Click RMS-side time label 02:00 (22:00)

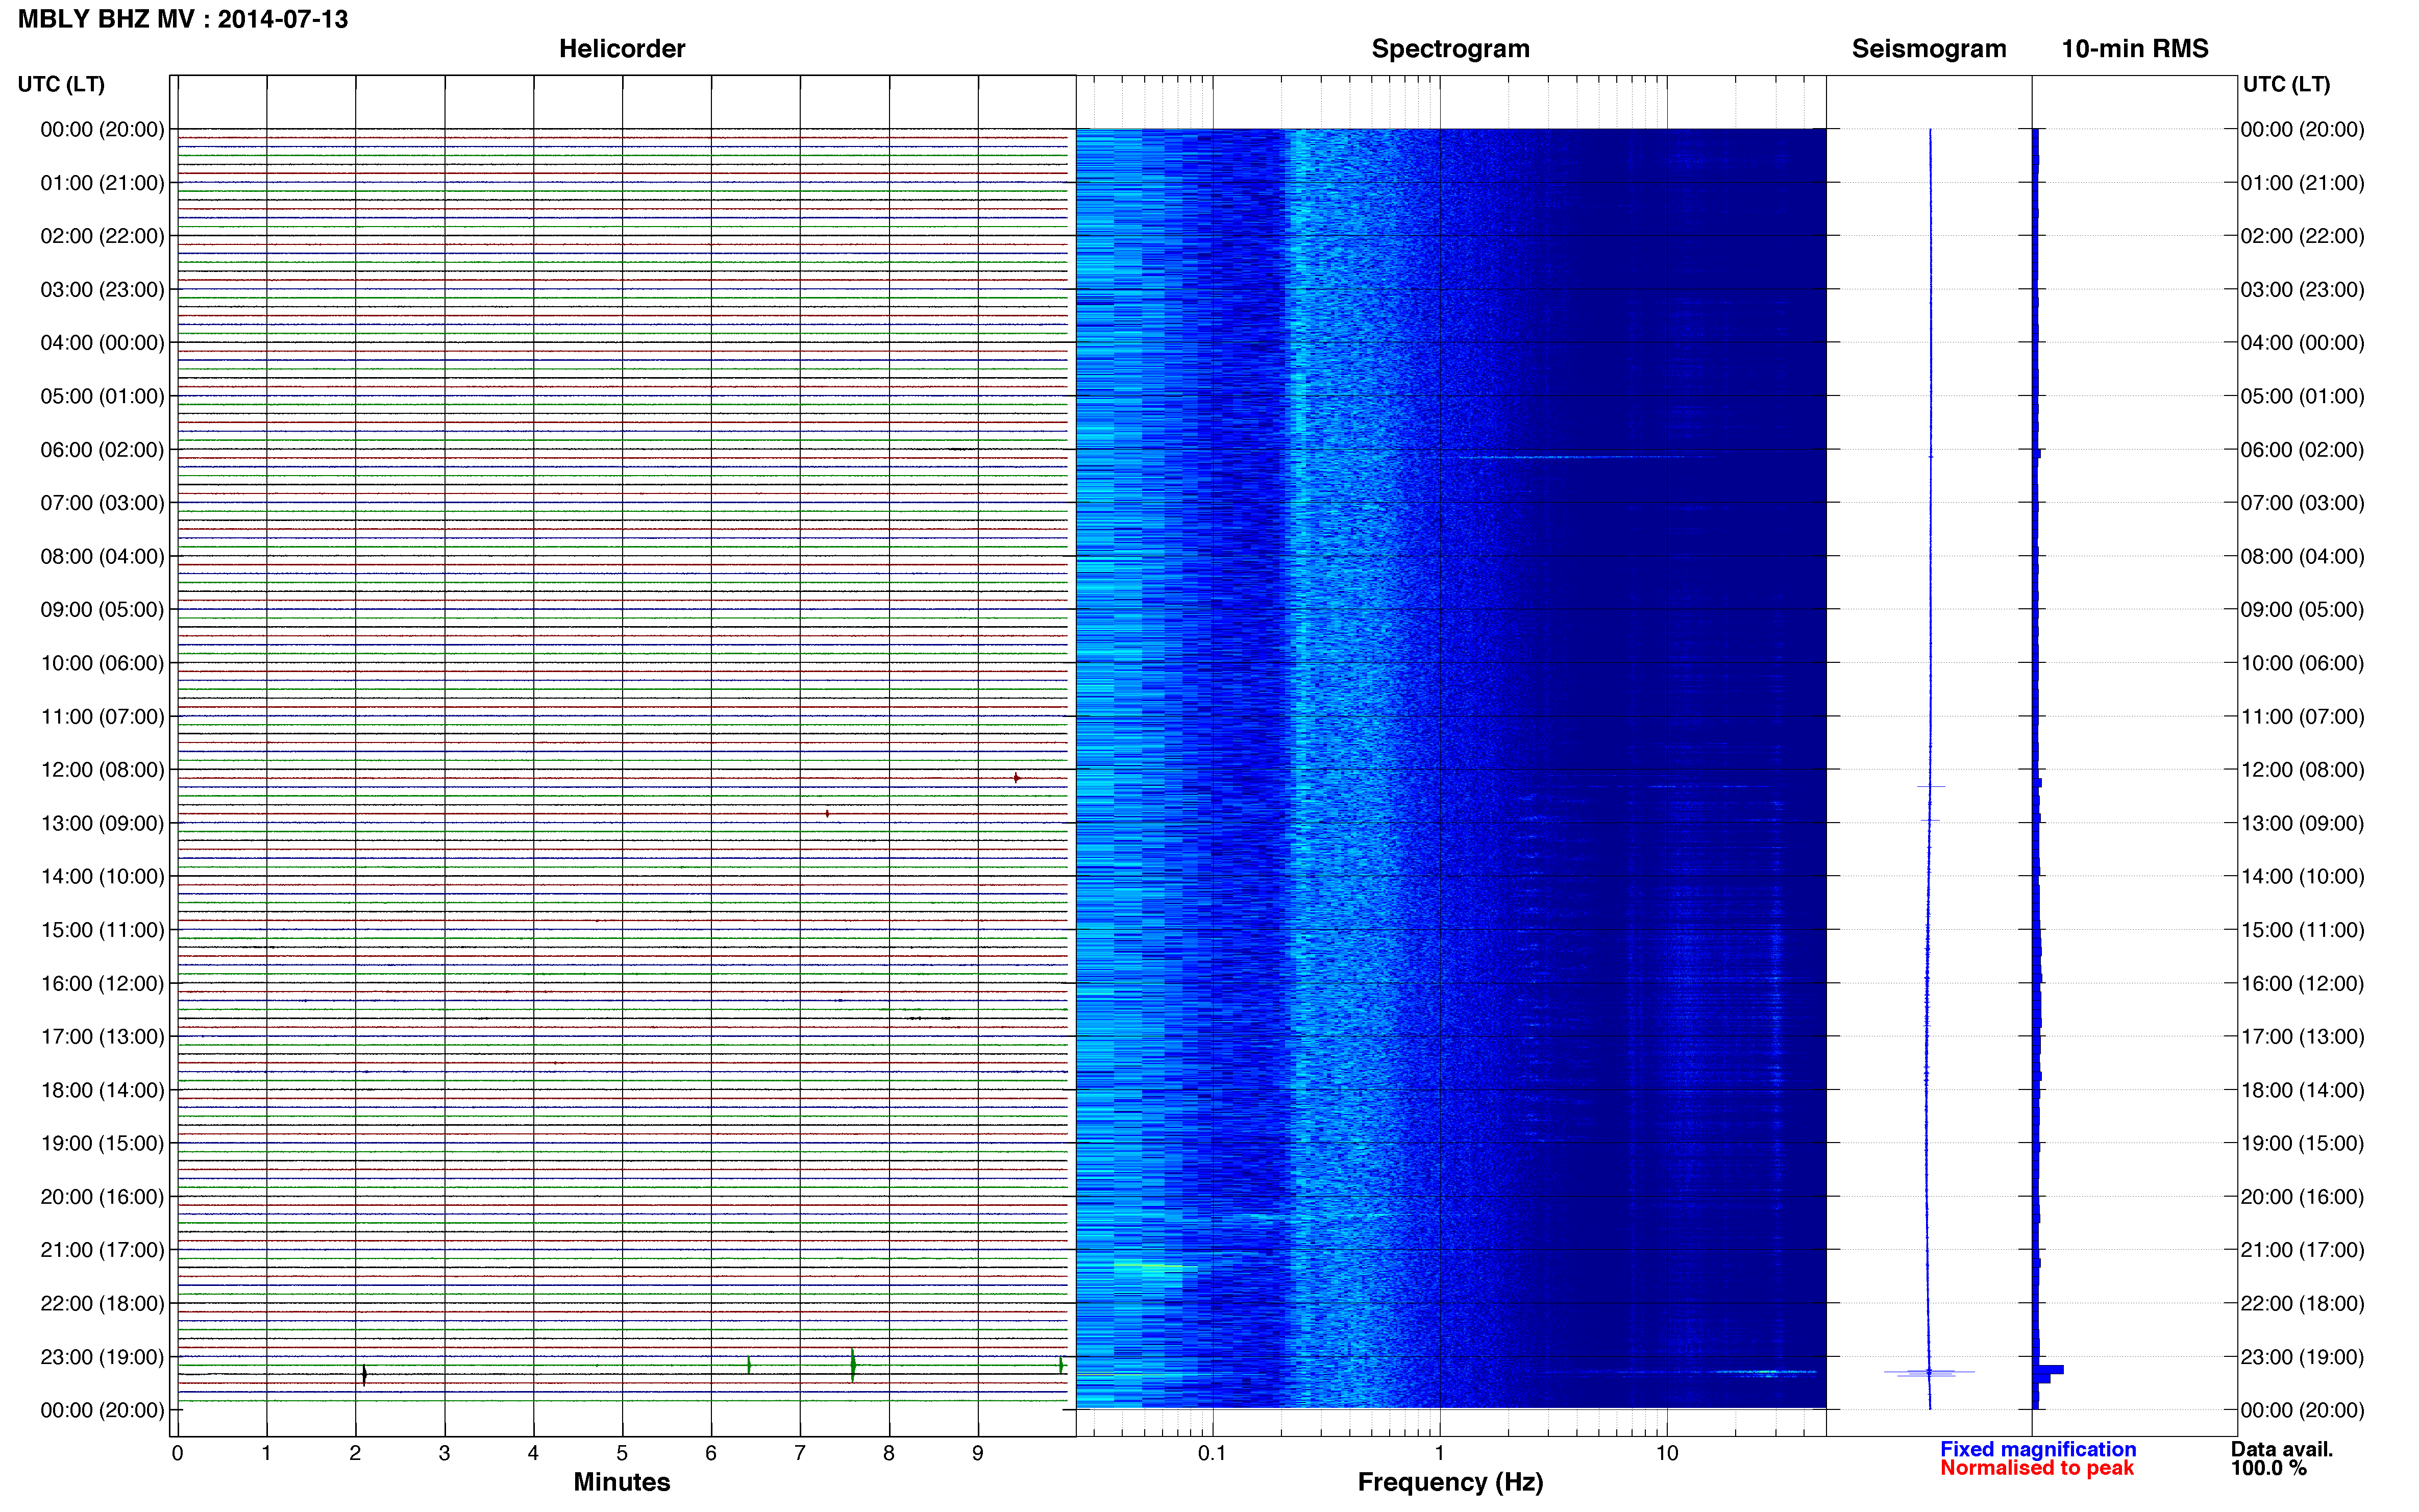click(x=2302, y=236)
